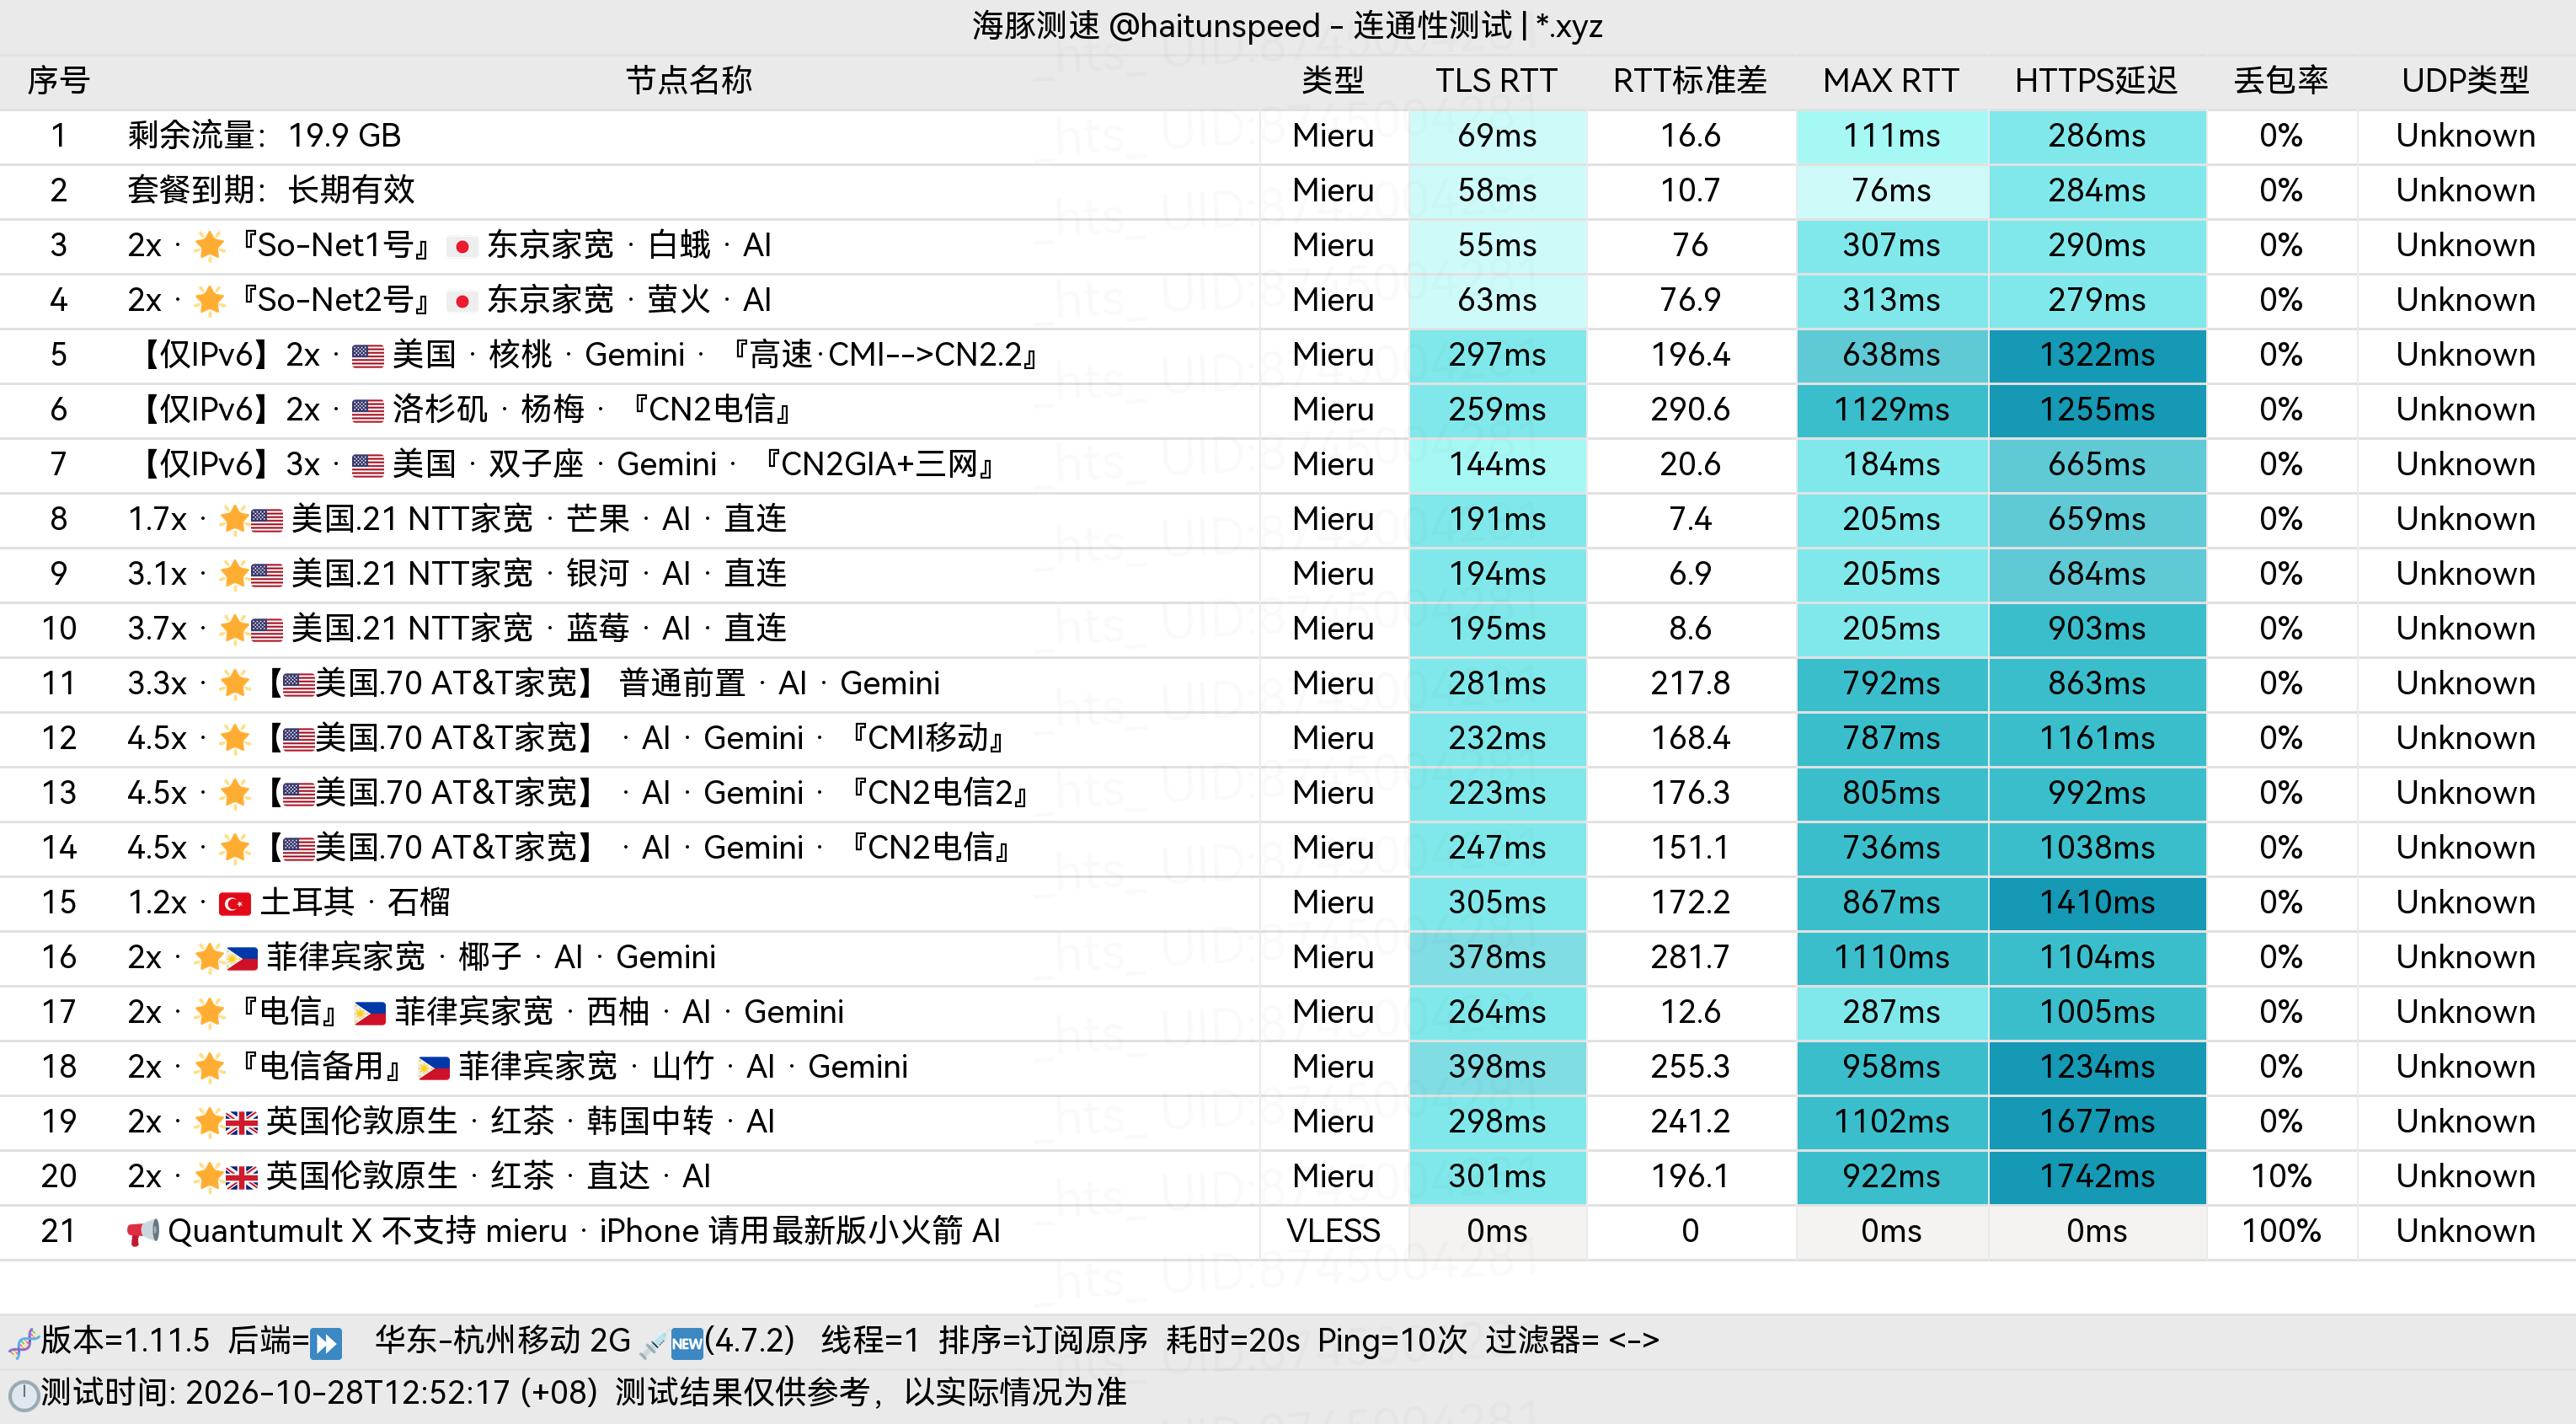Click the test time 2026-10-28T12:52:17
Screen dimensions: 2576x1424
point(348,1393)
